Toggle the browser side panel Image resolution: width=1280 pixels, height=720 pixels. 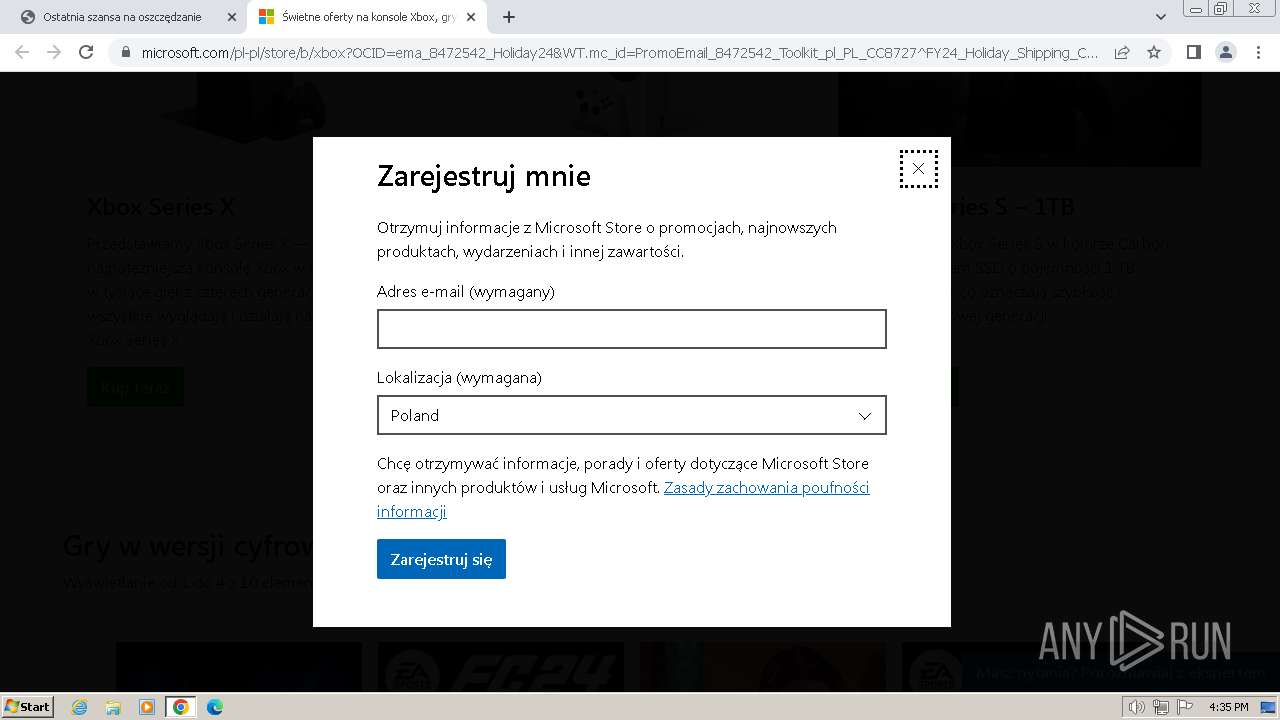point(1193,52)
